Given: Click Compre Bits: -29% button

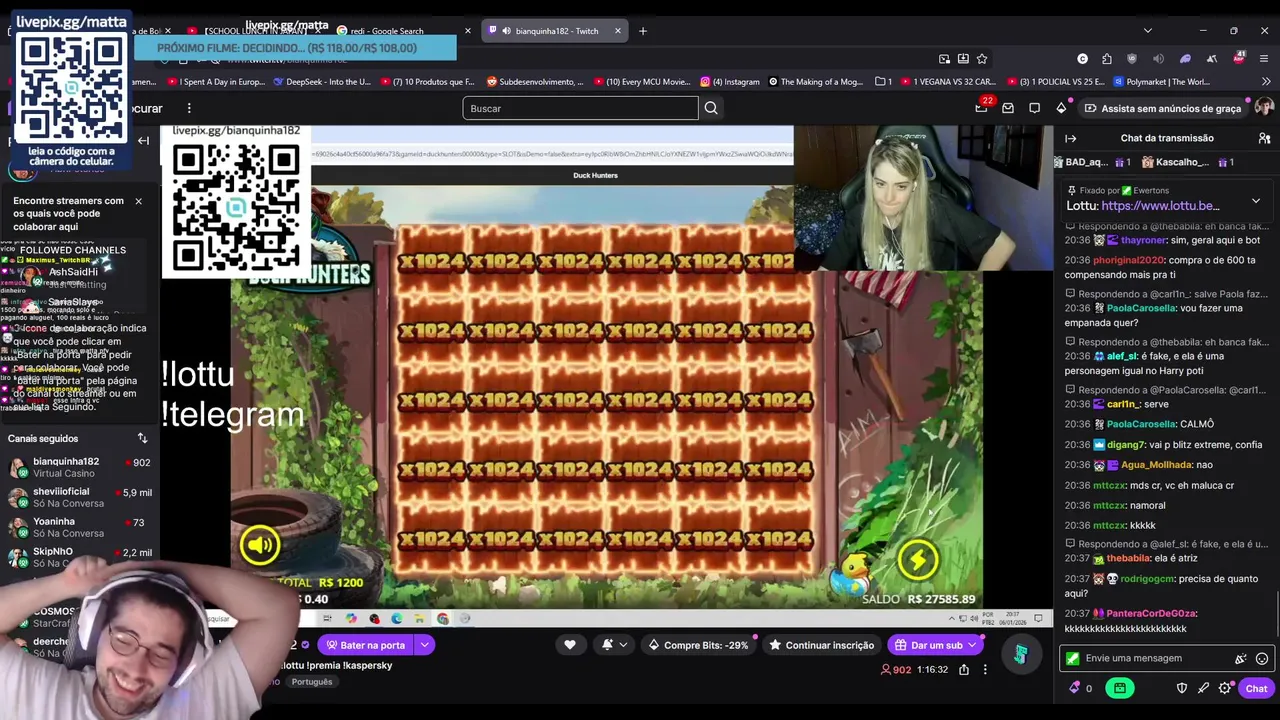Looking at the screenshot, I should (x=698, y=645).
